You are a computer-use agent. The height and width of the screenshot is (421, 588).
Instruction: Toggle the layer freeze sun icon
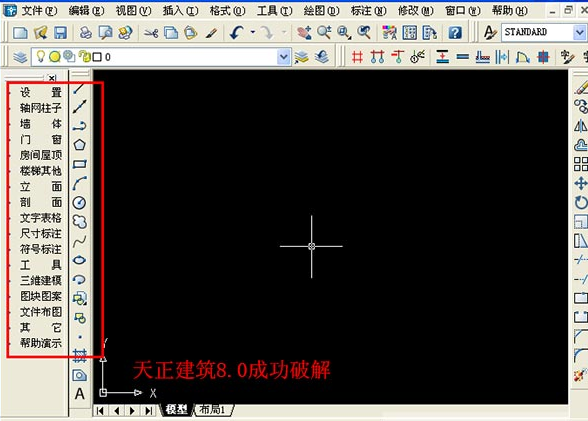click(55, 57)
